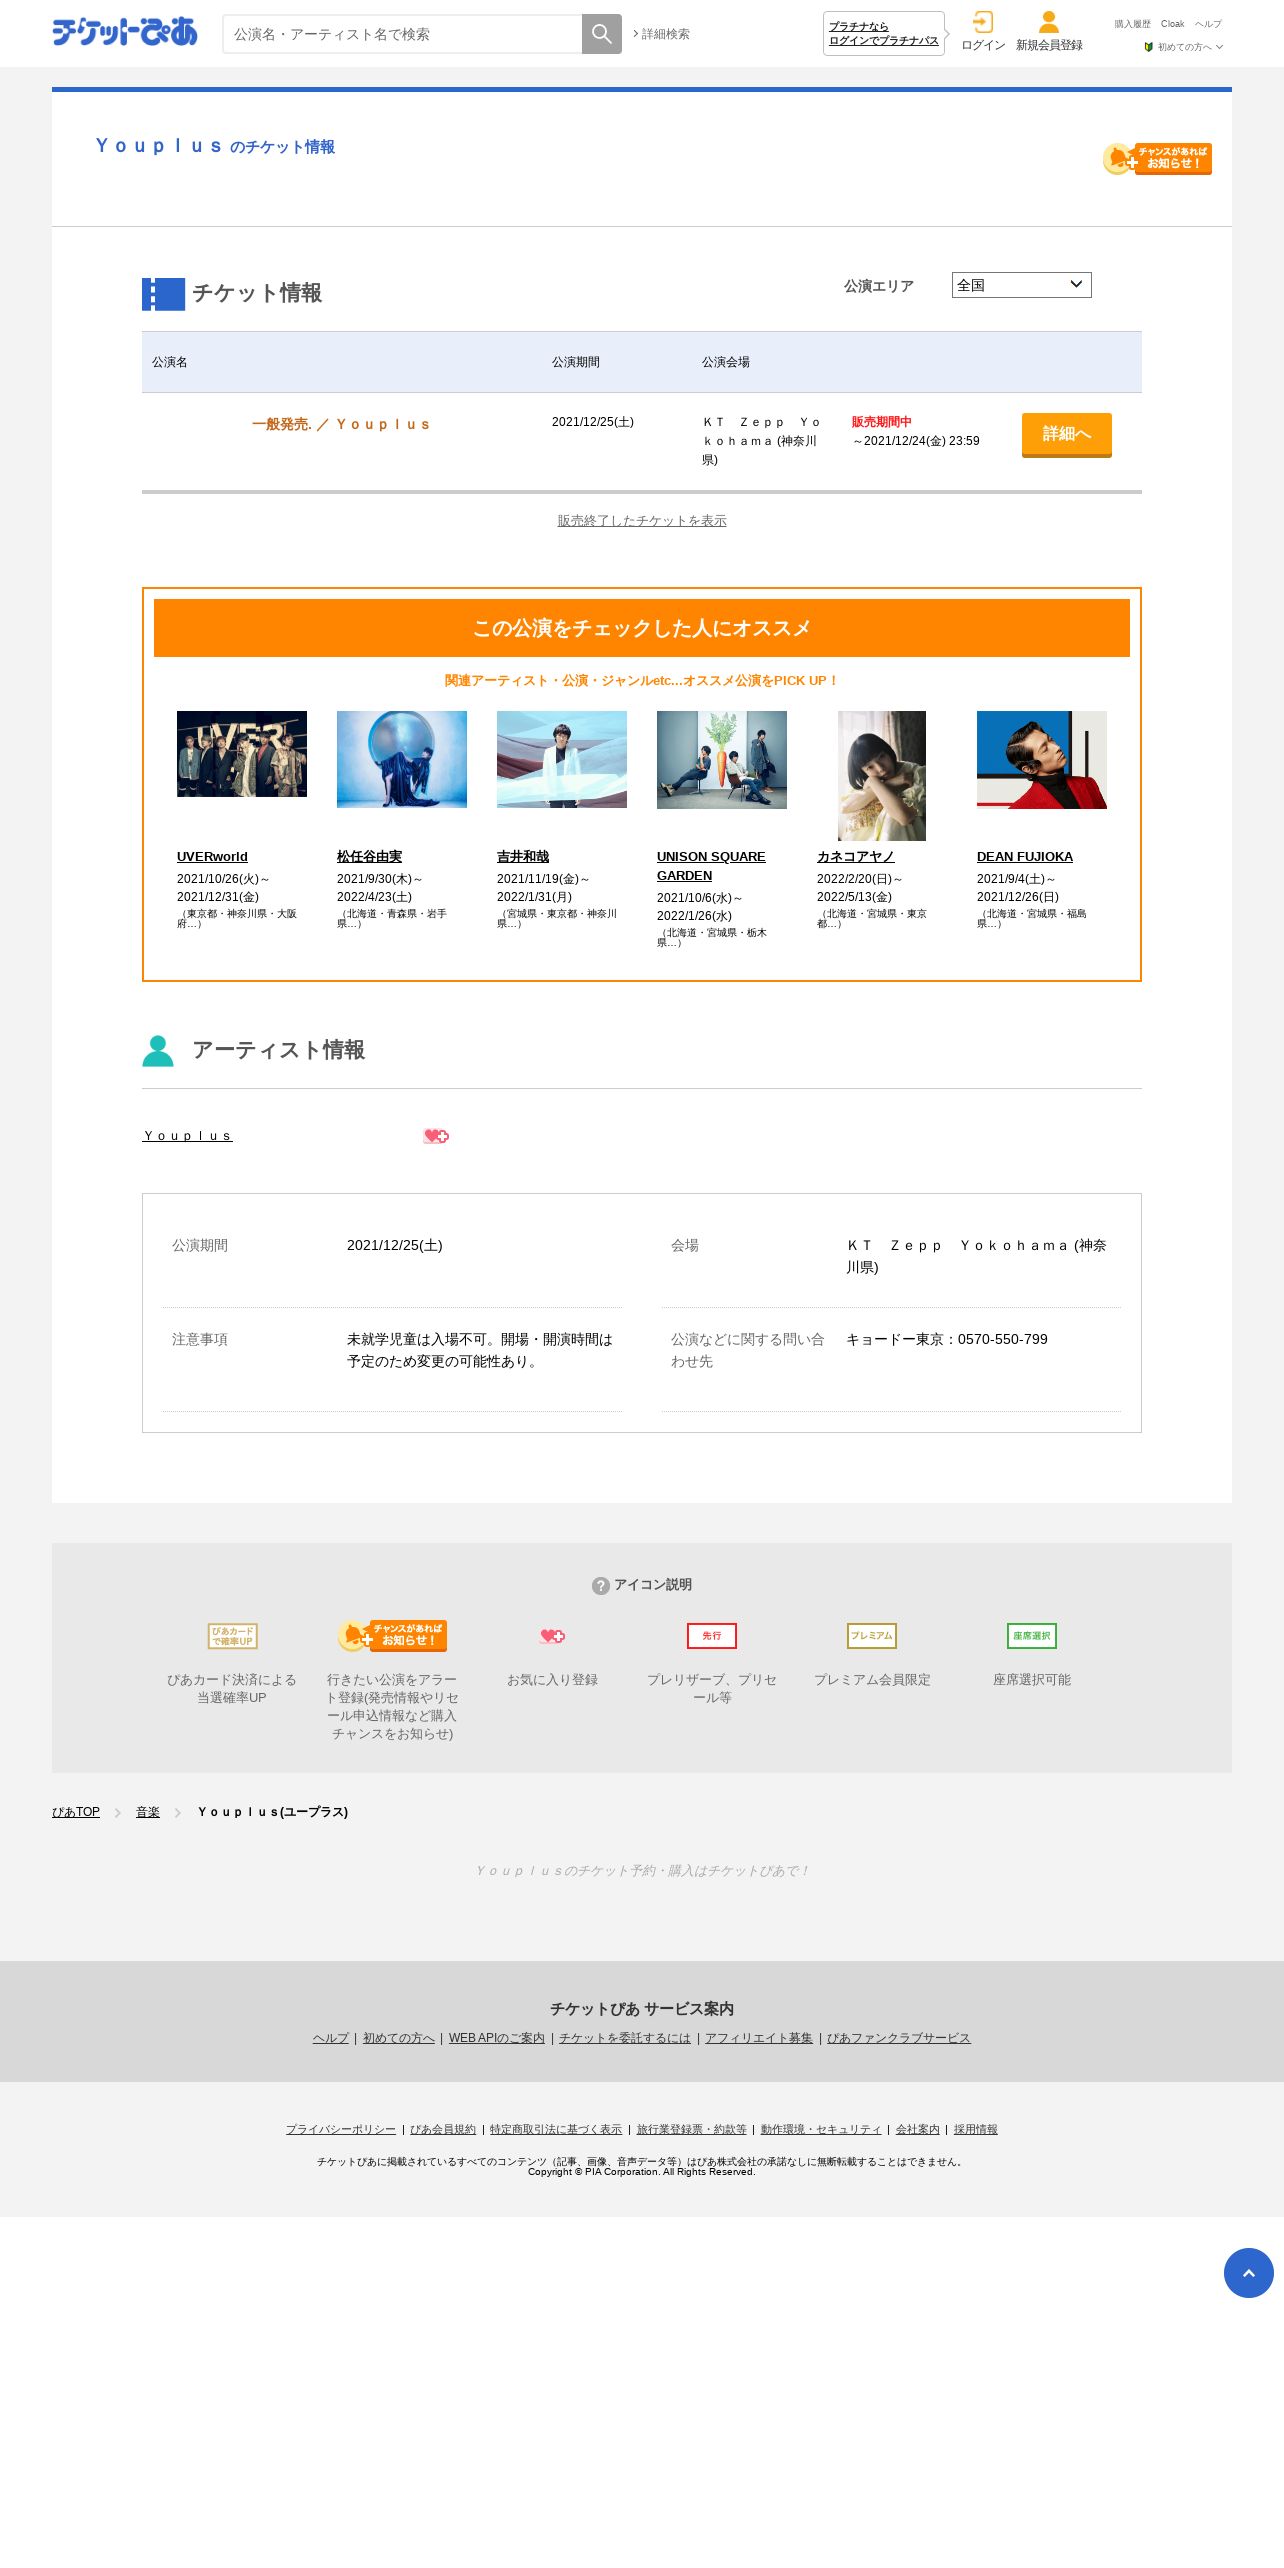Click the 吉井和哉 thumbnail image
This screenshot has height=2568, width=1284.
[562, 759]
